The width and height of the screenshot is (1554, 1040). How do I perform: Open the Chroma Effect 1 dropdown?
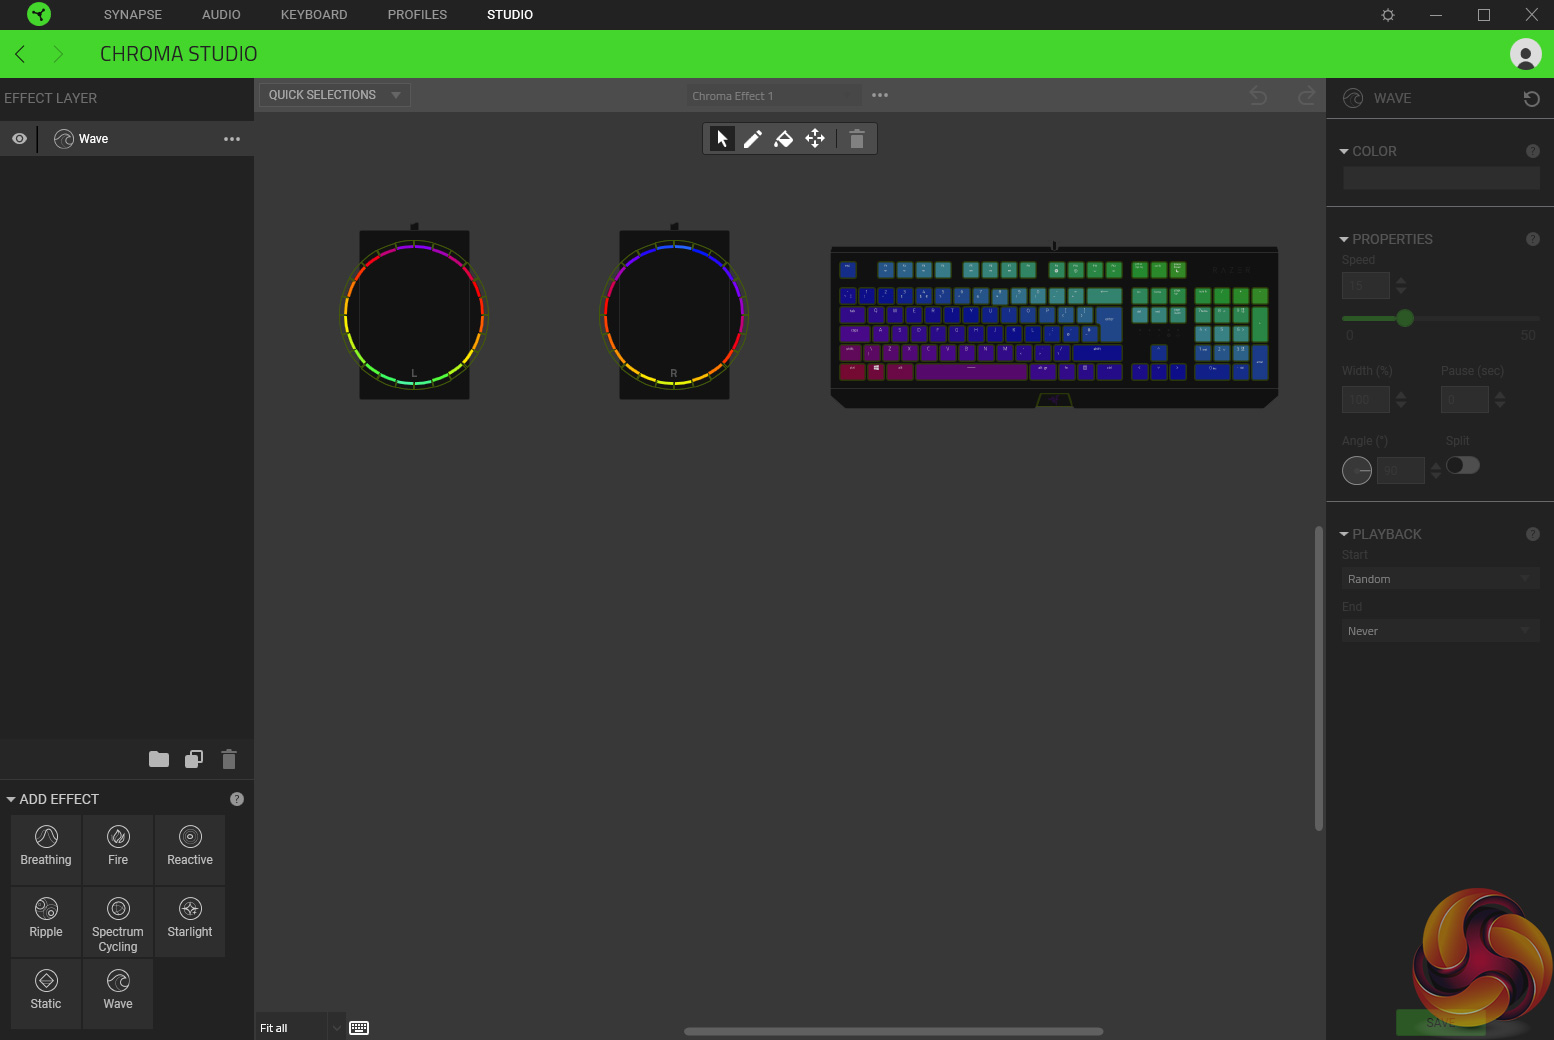[x=775, y=96]
